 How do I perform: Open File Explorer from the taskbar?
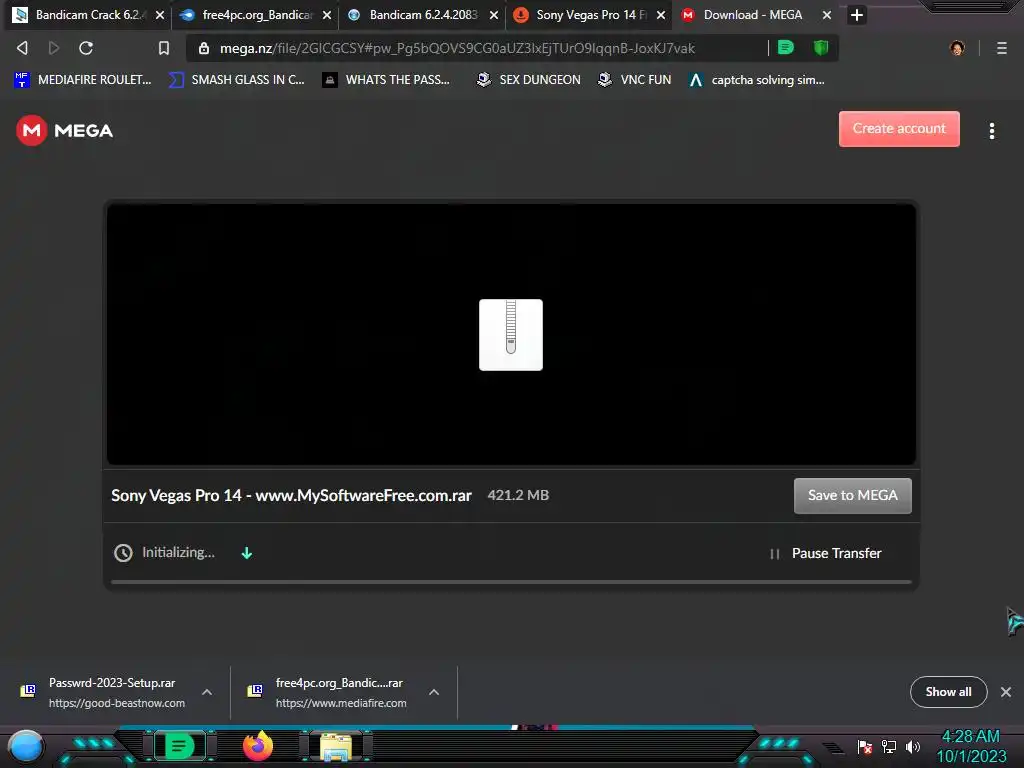[x=336, y=748]
